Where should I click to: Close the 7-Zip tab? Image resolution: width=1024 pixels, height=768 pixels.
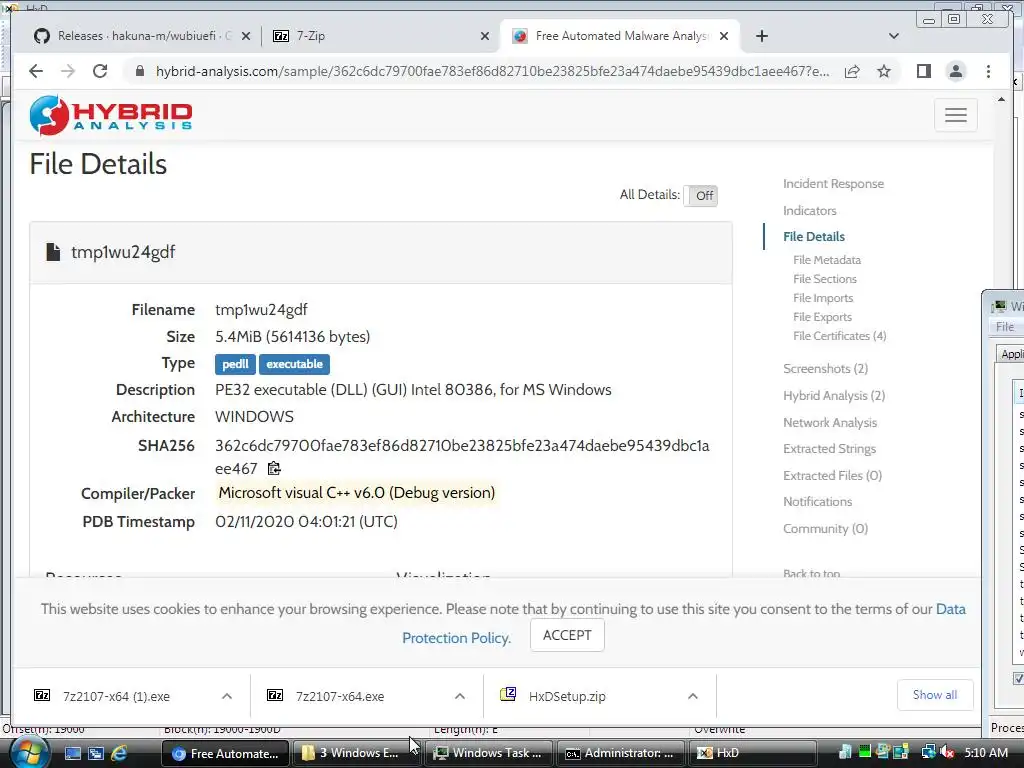[485, 36]
